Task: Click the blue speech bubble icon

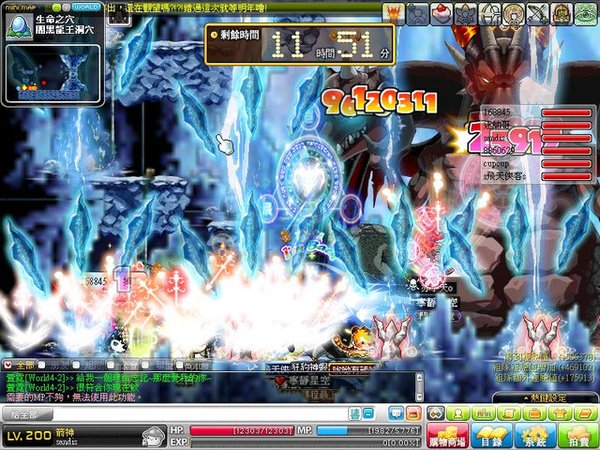Action: coord(396,413)
